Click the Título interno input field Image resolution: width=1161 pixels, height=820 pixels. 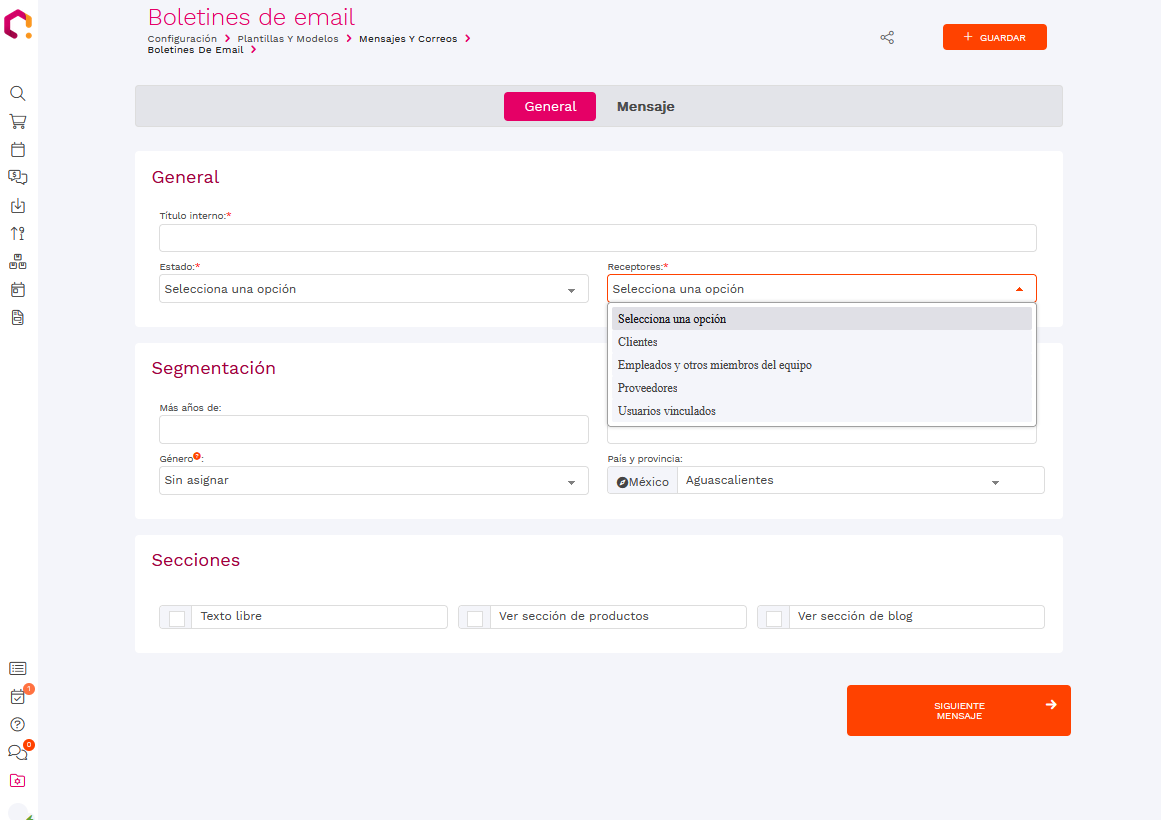click(597, 238)
